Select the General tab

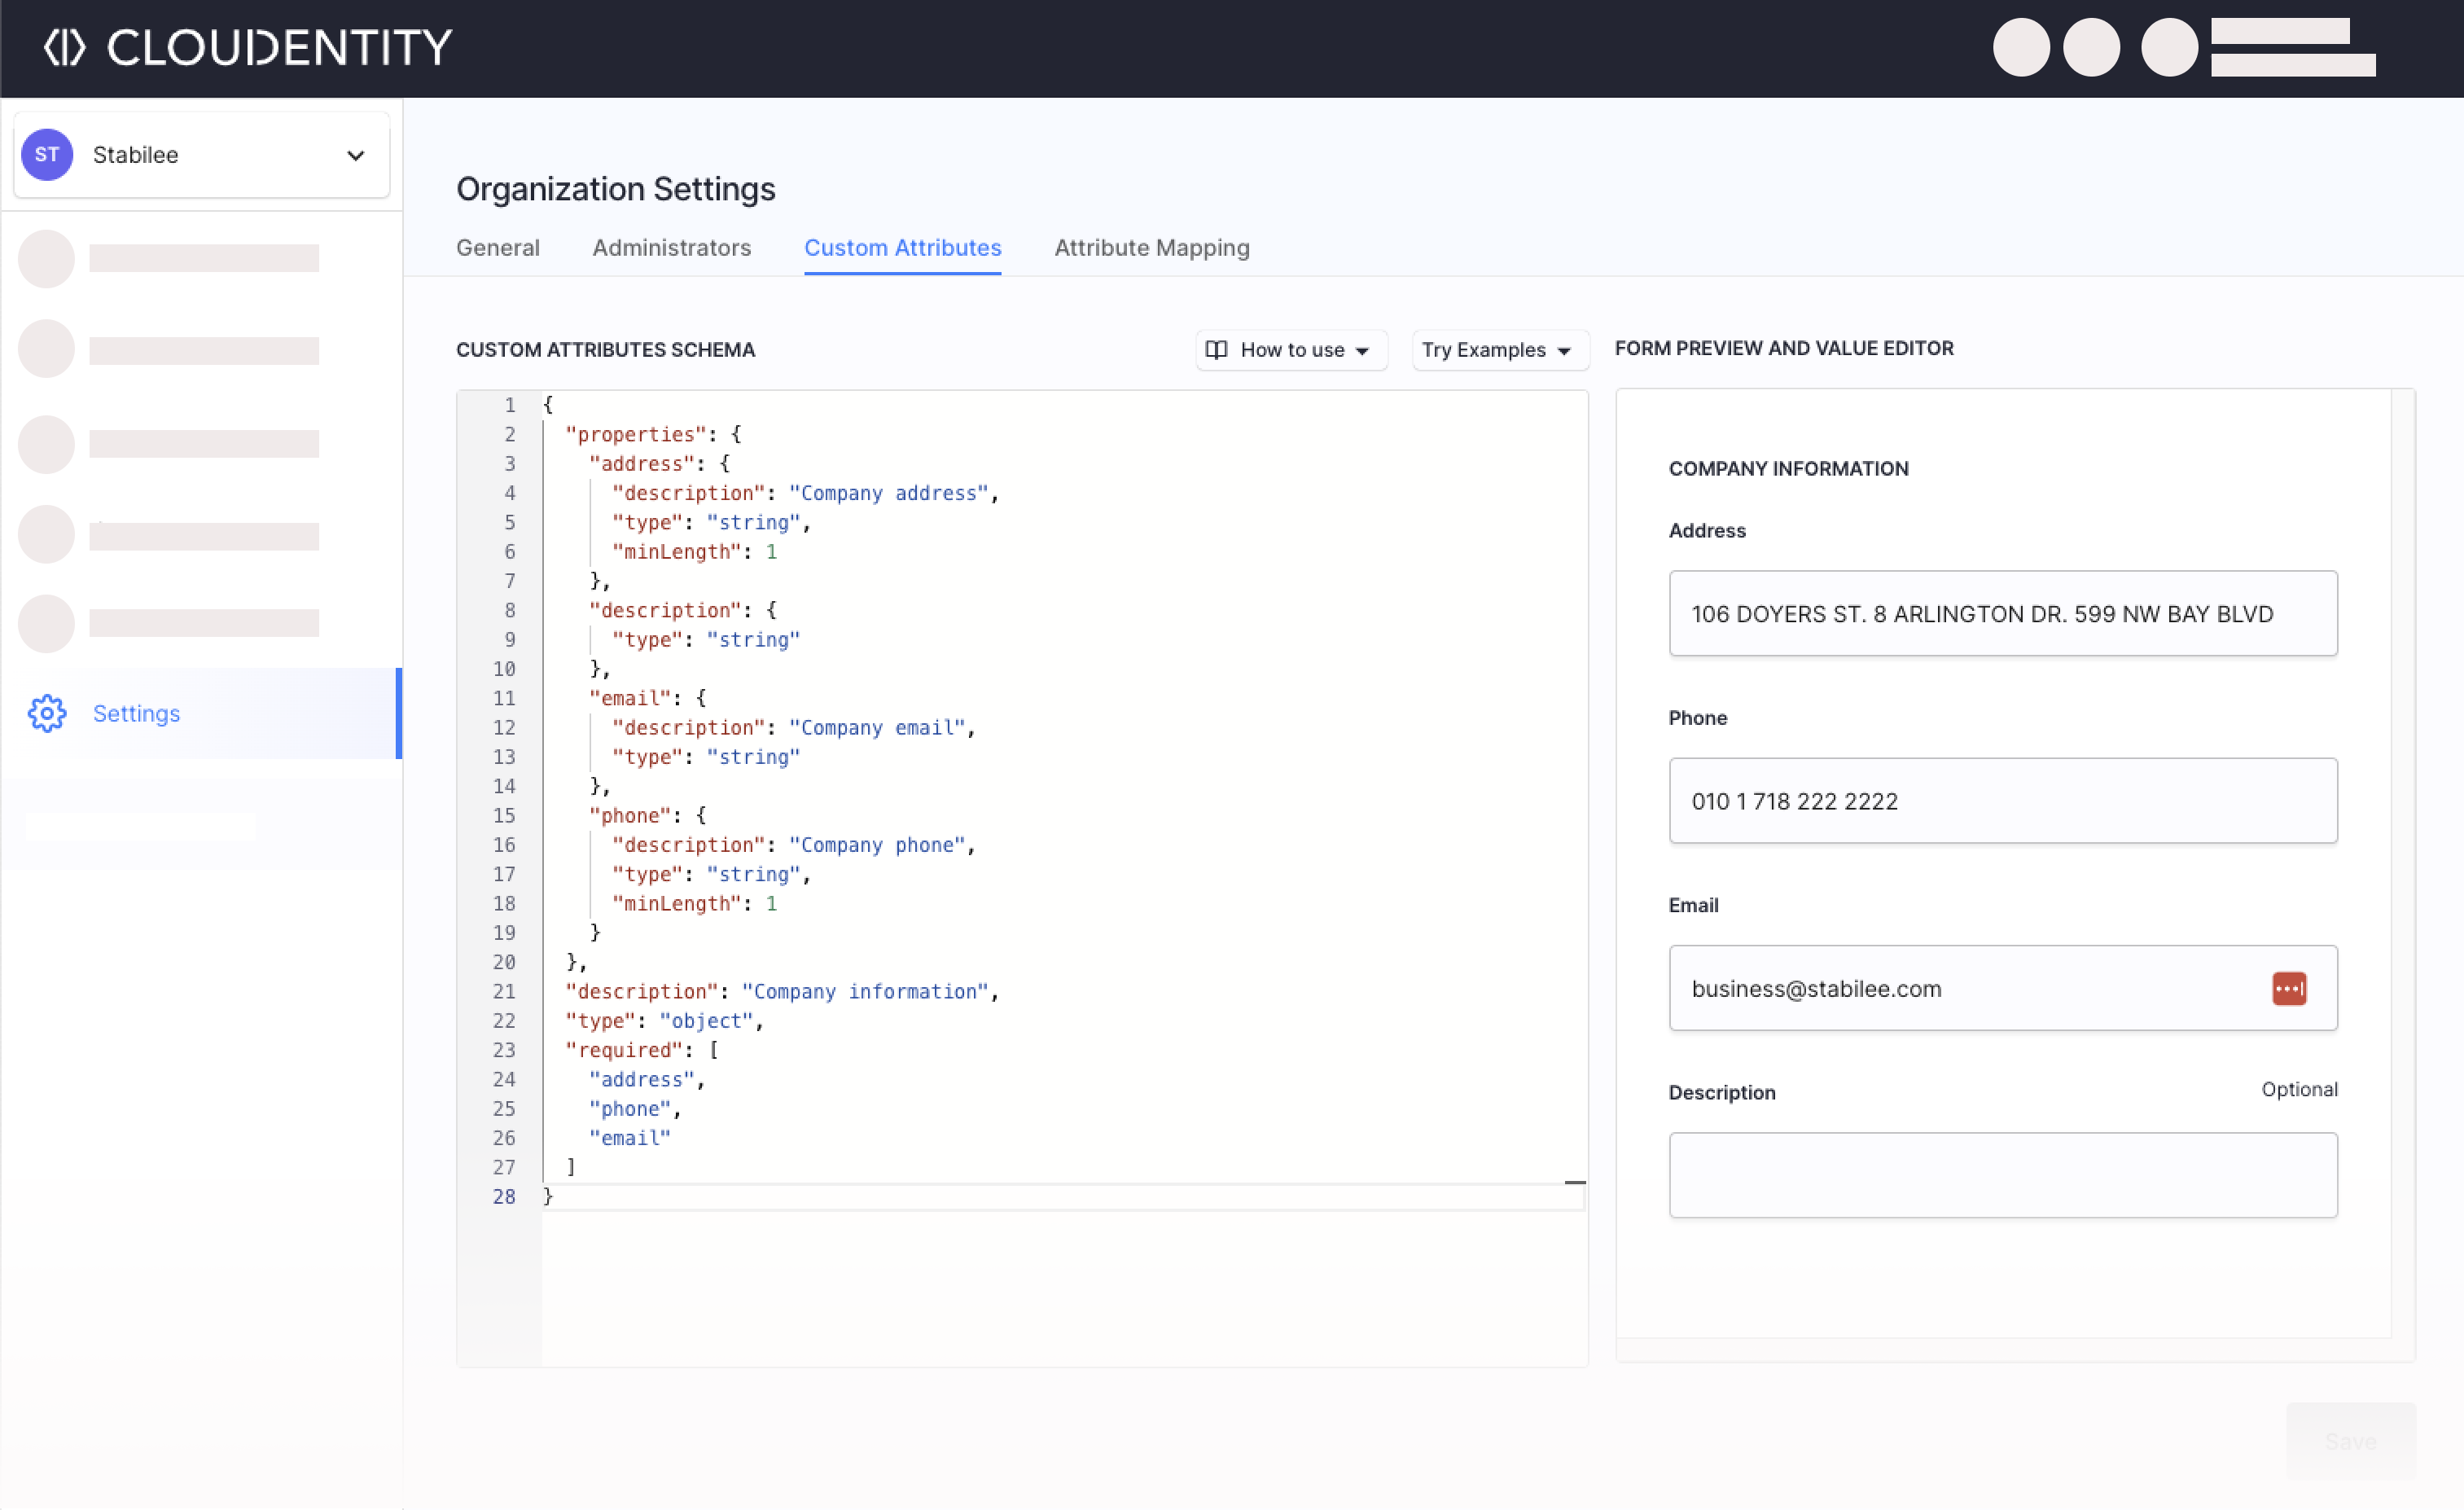pyautogui.click(x=498, y=247)
